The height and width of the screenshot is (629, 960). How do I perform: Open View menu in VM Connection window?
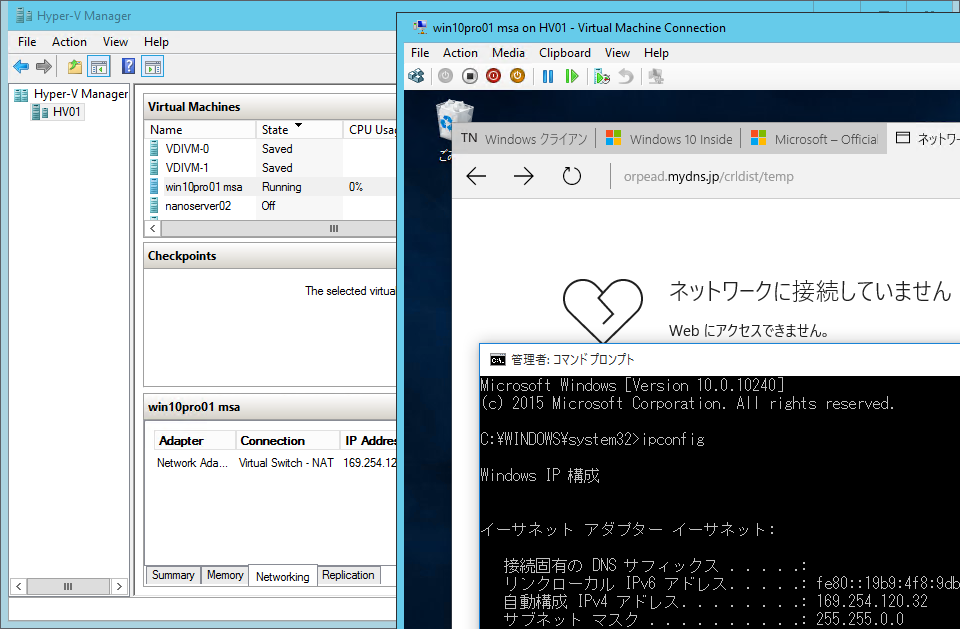pyautogui.click(x=617, y=53)
